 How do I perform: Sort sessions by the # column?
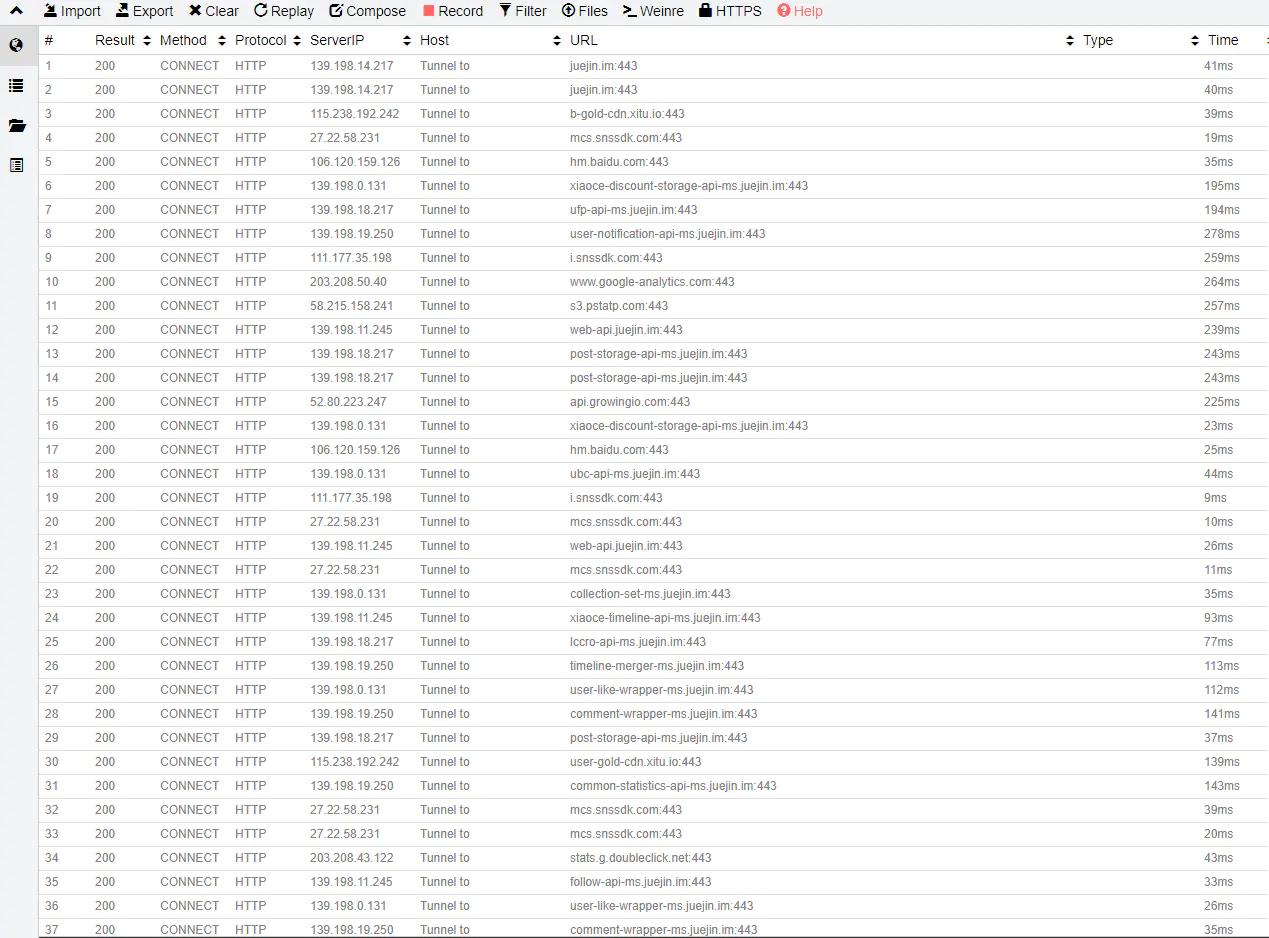click(x=49, y=40)
